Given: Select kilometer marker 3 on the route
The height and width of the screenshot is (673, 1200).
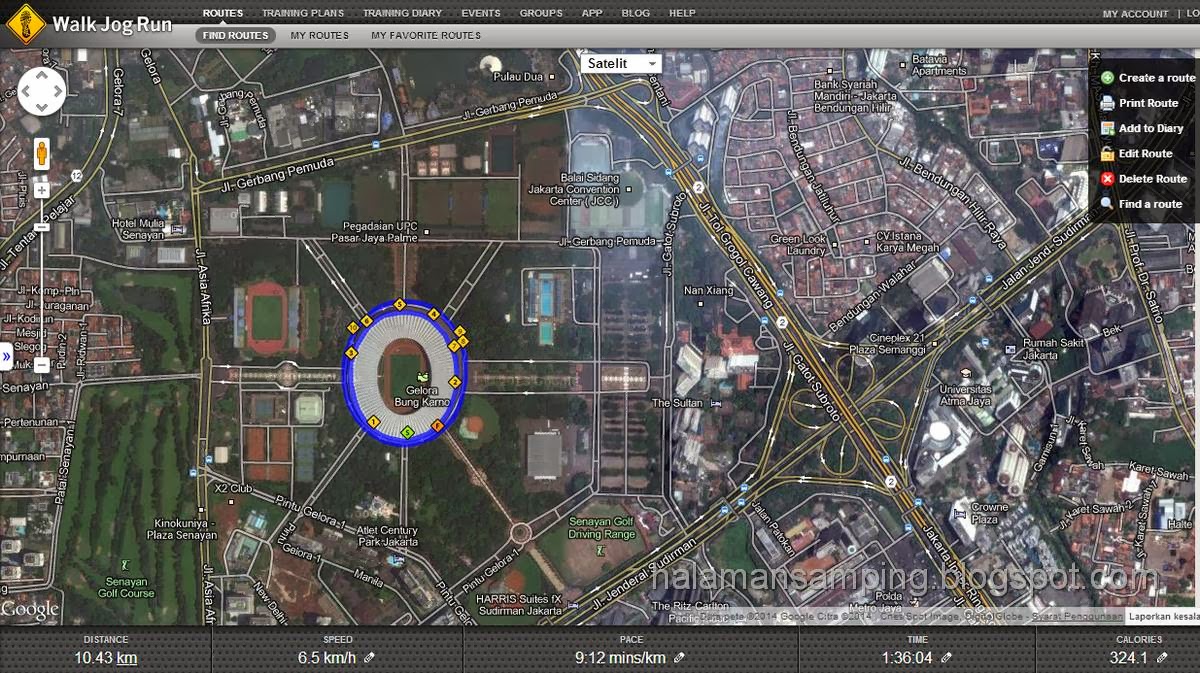Looking at the screenshot, I should pos(351,353).
